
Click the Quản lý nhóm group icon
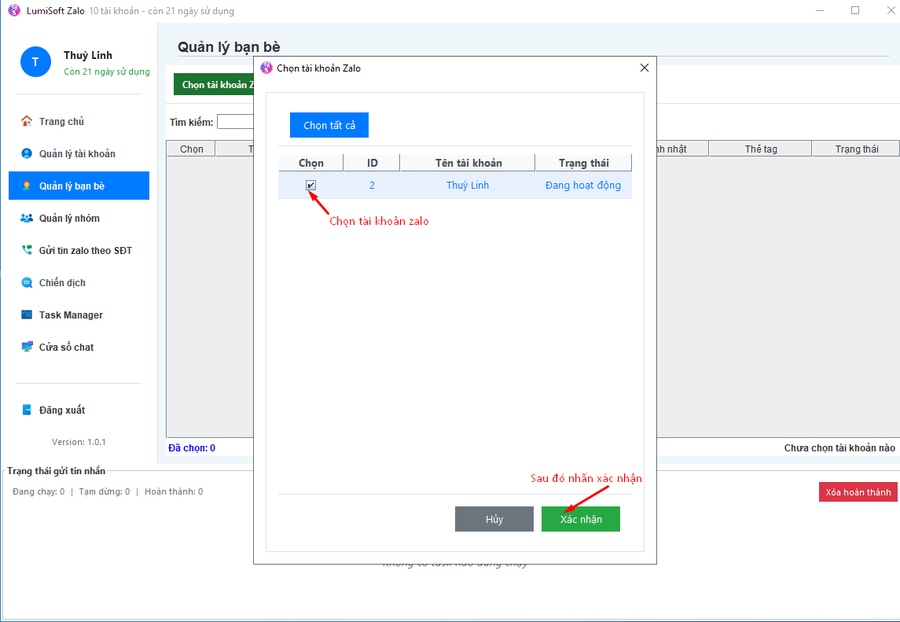(x=27, y=218)
